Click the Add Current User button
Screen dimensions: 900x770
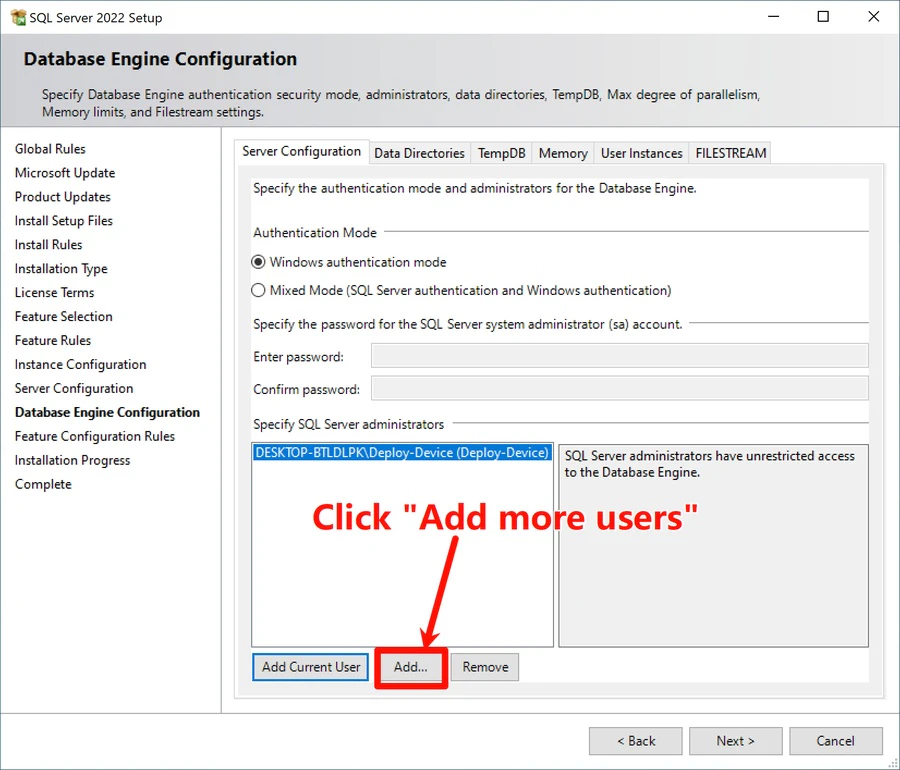(311, 667)
